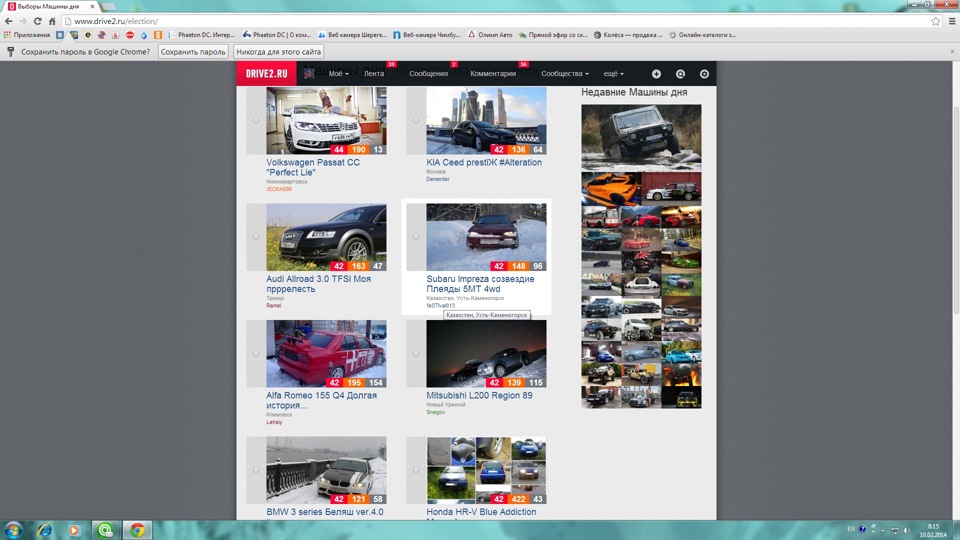Open the "KIA Ceed prestIЖ #Alteration" link
960x540 pixels.
click(x=484, y=162)
